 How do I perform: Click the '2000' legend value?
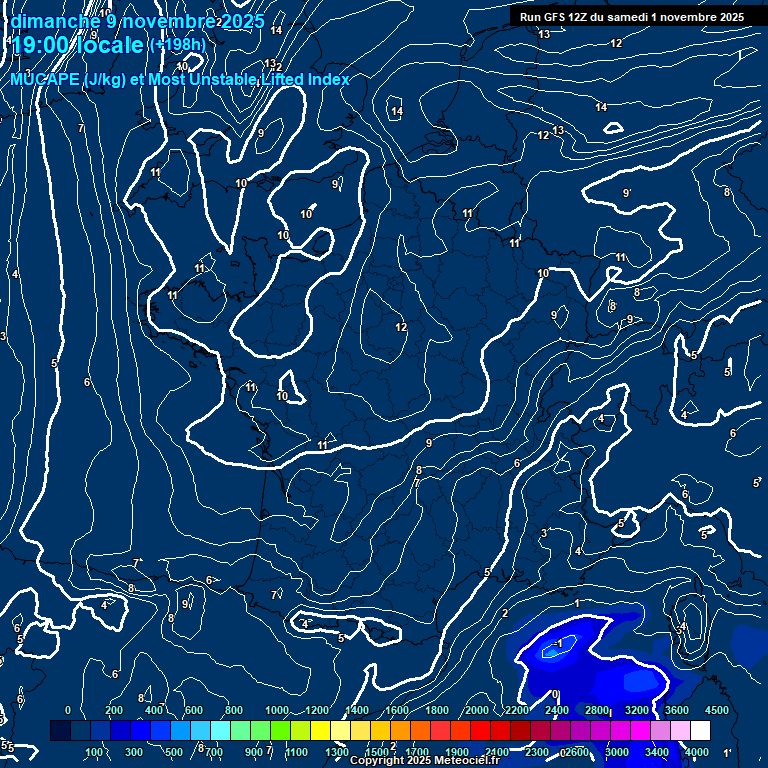[477, 710]
